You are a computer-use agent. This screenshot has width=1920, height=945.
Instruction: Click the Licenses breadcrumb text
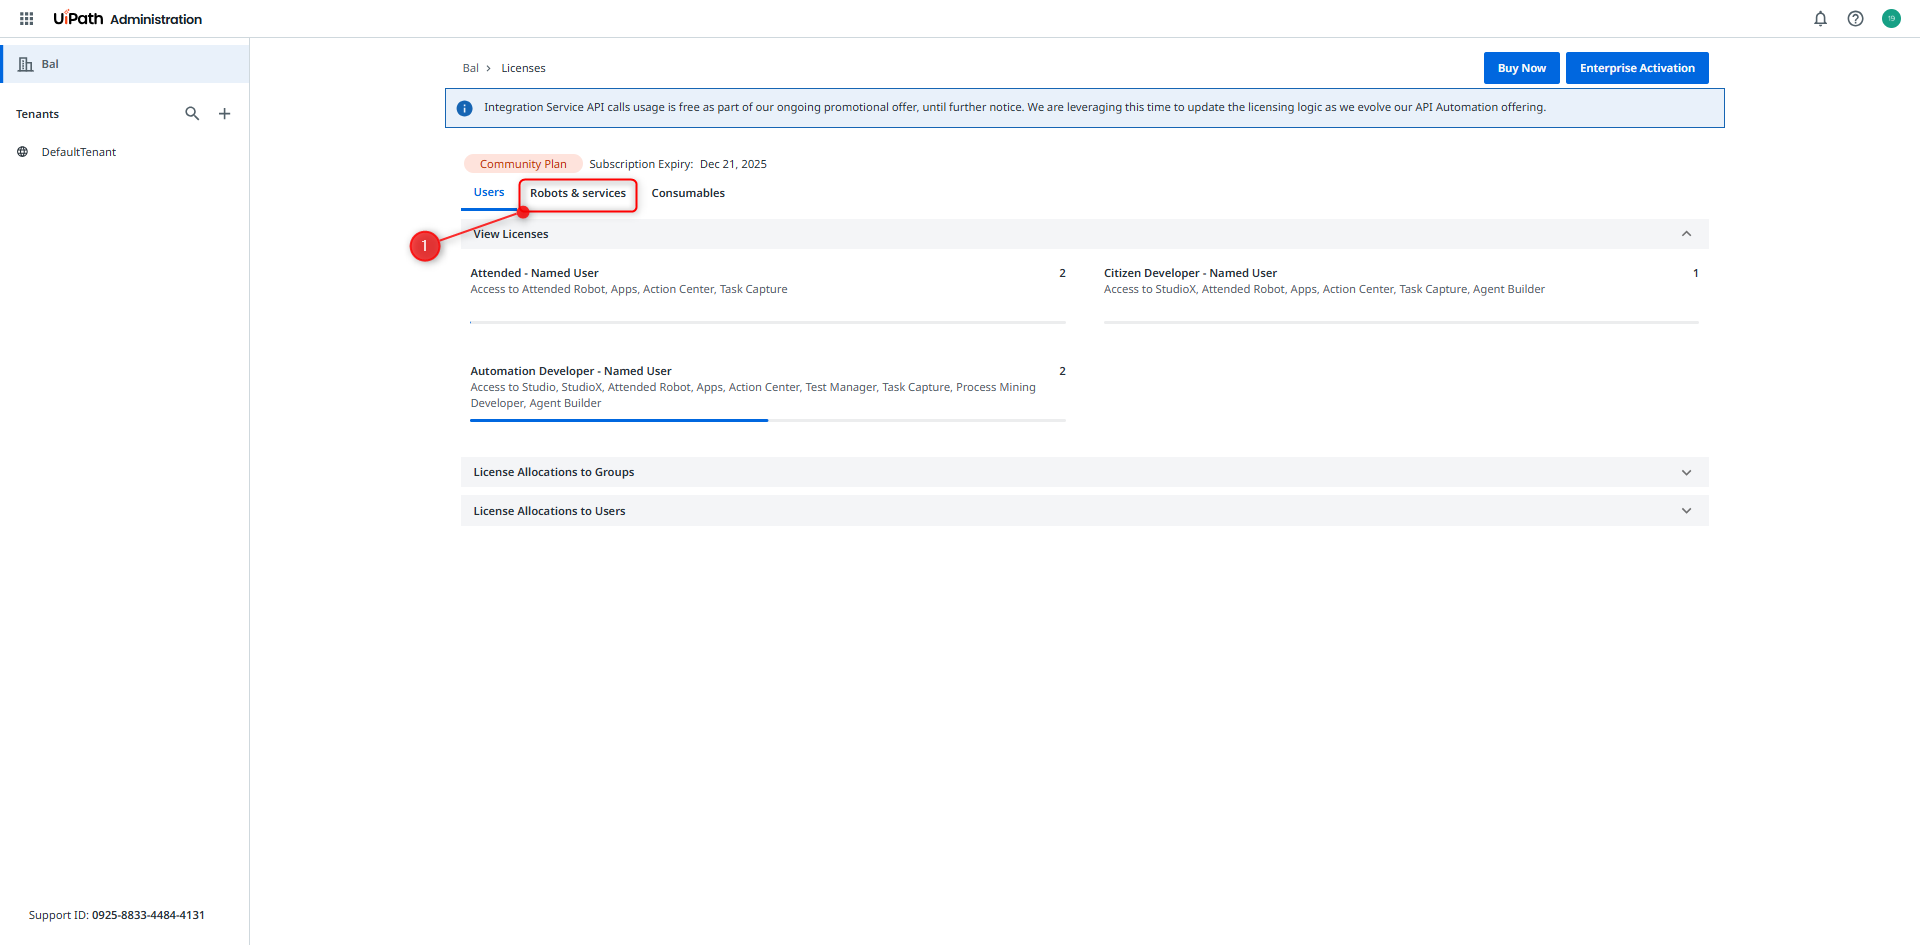pyautogui.click(x=523, y=69)
